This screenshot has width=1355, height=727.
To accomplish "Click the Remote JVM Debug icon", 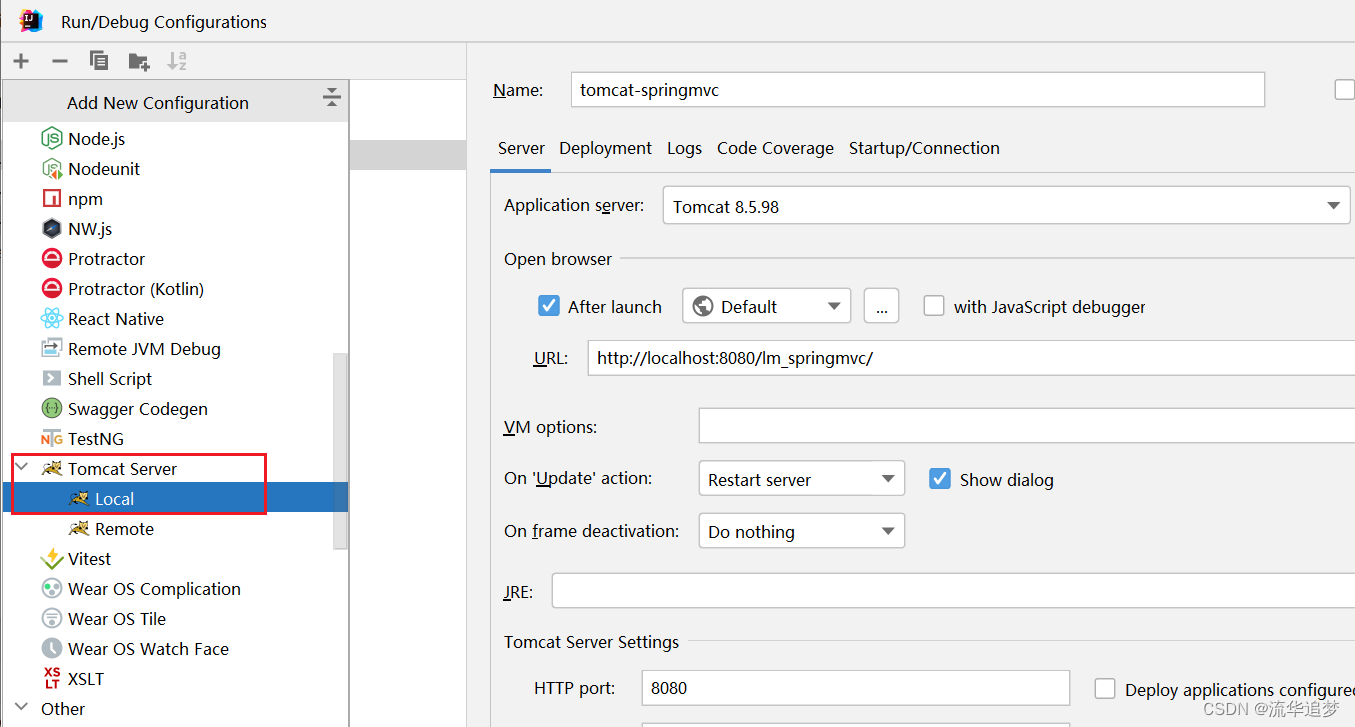I will click(52, 349).
